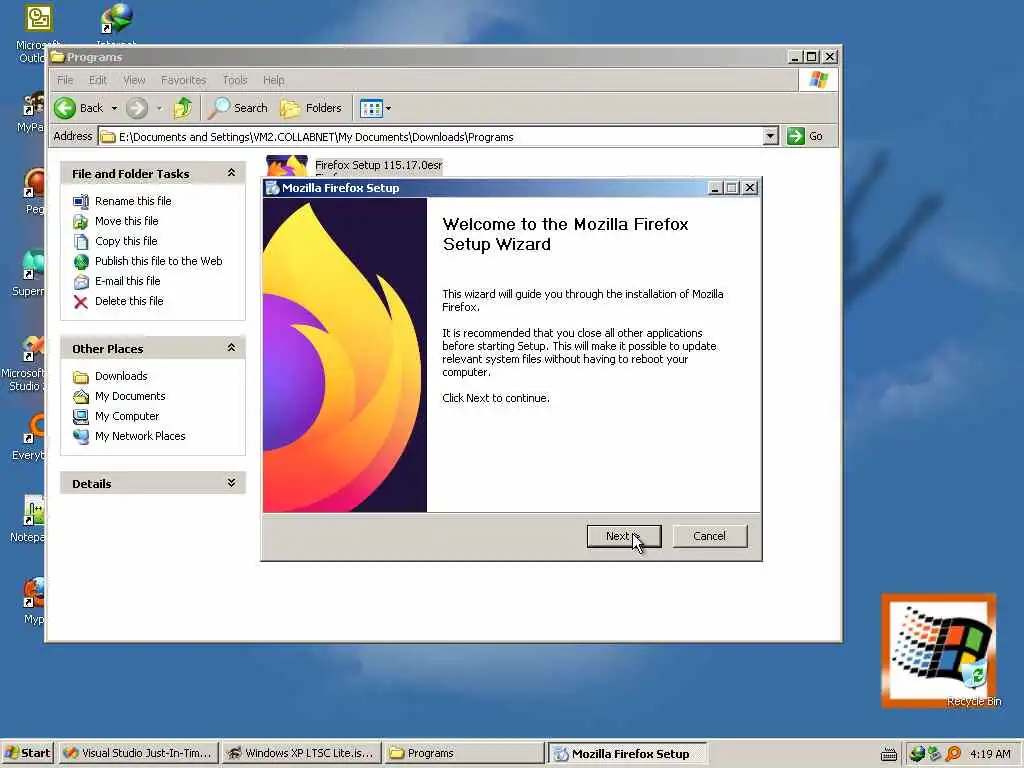Viewport: 1024px width, 768px height.
Task: Open the Help menu
Action: click(x=274, y=80)
